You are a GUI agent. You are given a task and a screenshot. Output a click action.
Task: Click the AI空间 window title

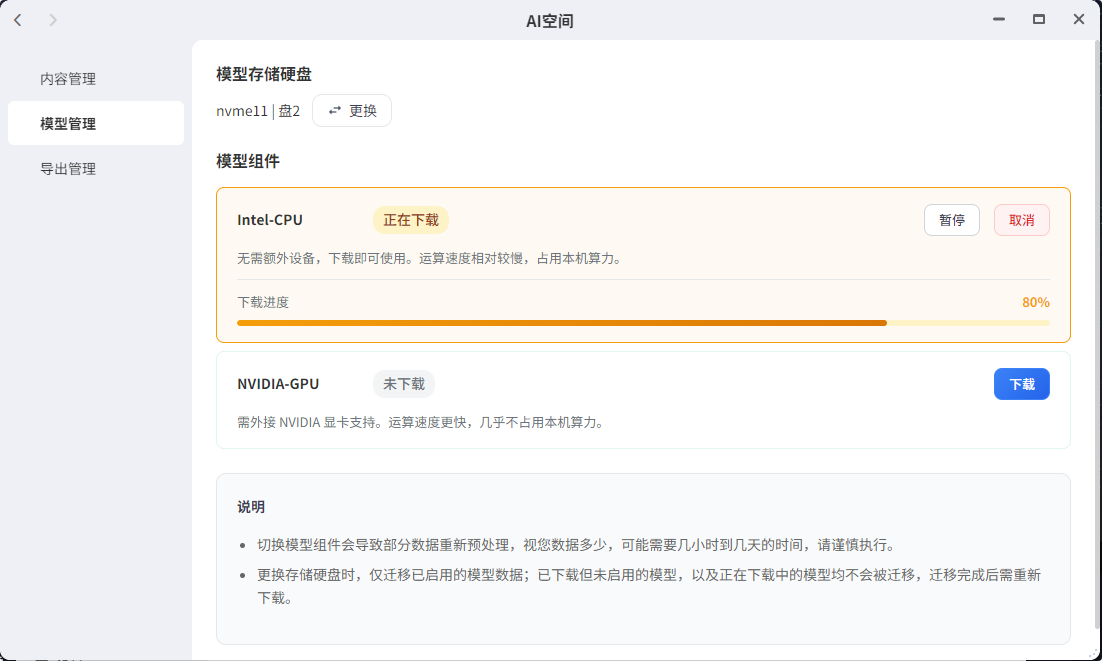coord(550,21)
